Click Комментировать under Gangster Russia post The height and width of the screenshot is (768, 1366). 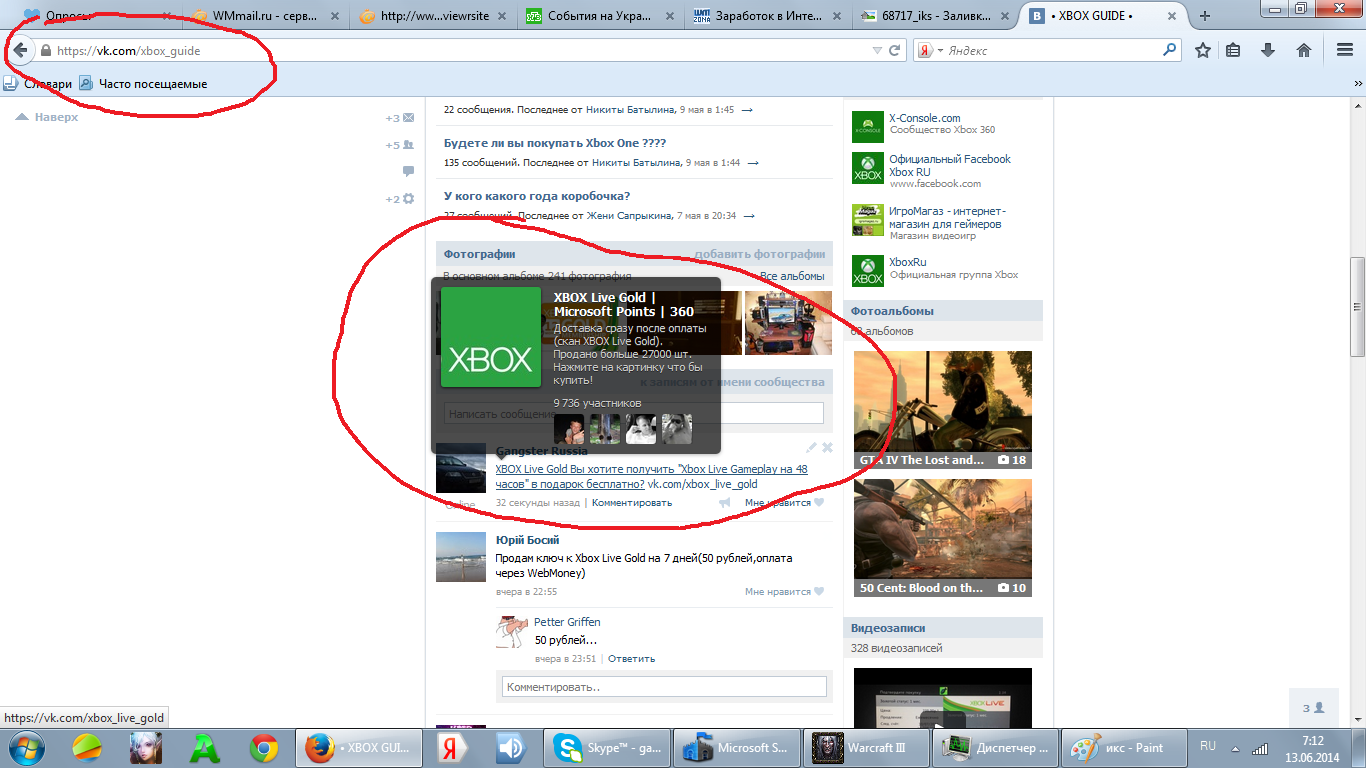click(632, 503)
